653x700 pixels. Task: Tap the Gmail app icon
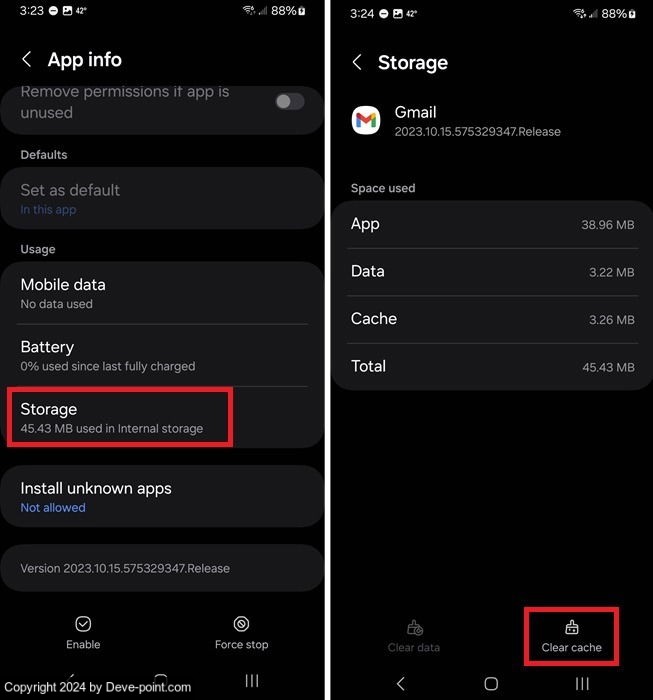point(366,120)
